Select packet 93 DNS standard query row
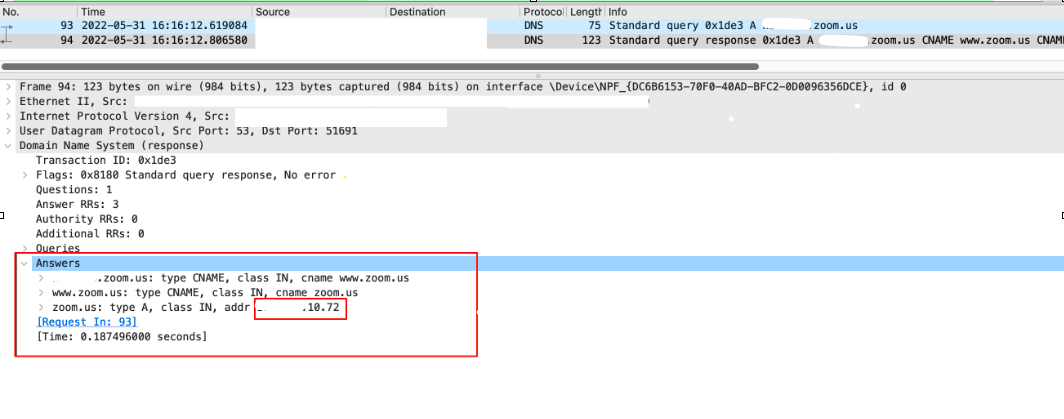 pos(532,26)
